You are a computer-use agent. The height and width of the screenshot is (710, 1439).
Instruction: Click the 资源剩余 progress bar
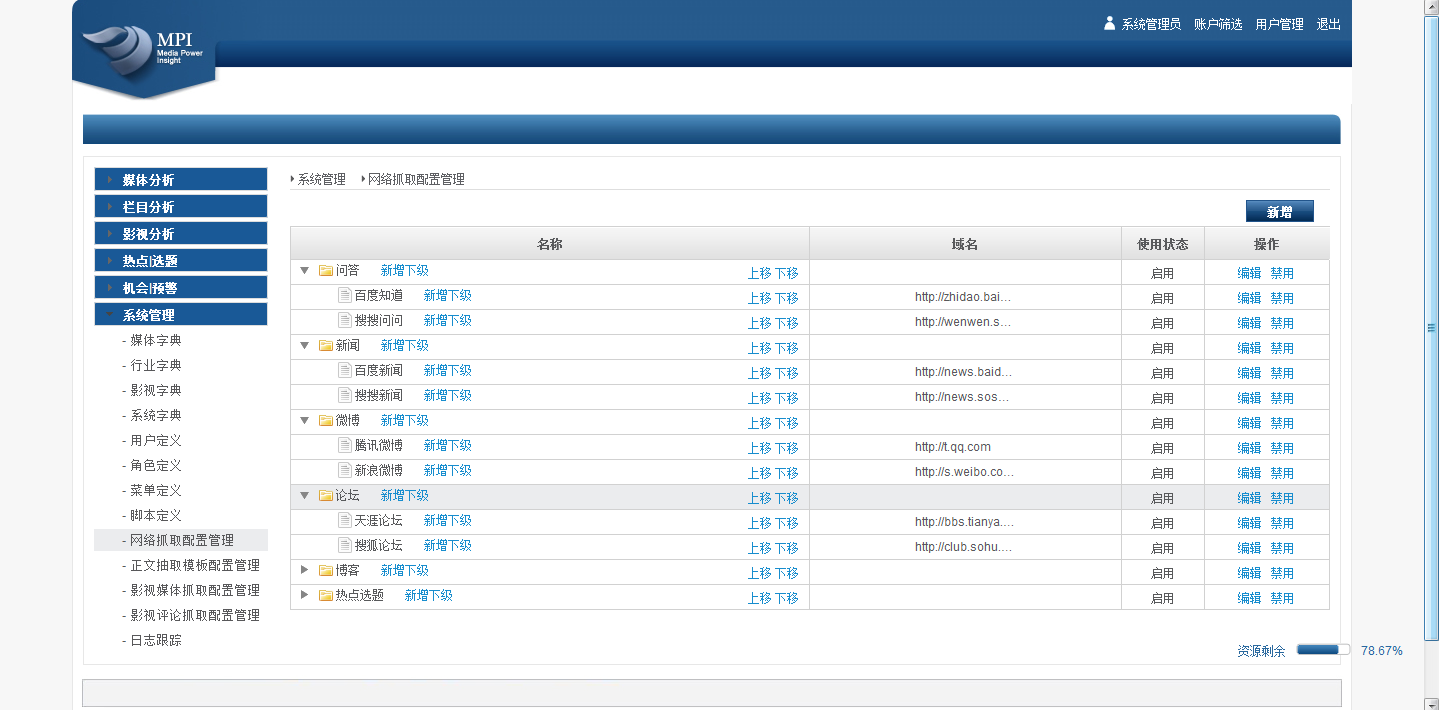(1322, 650)
